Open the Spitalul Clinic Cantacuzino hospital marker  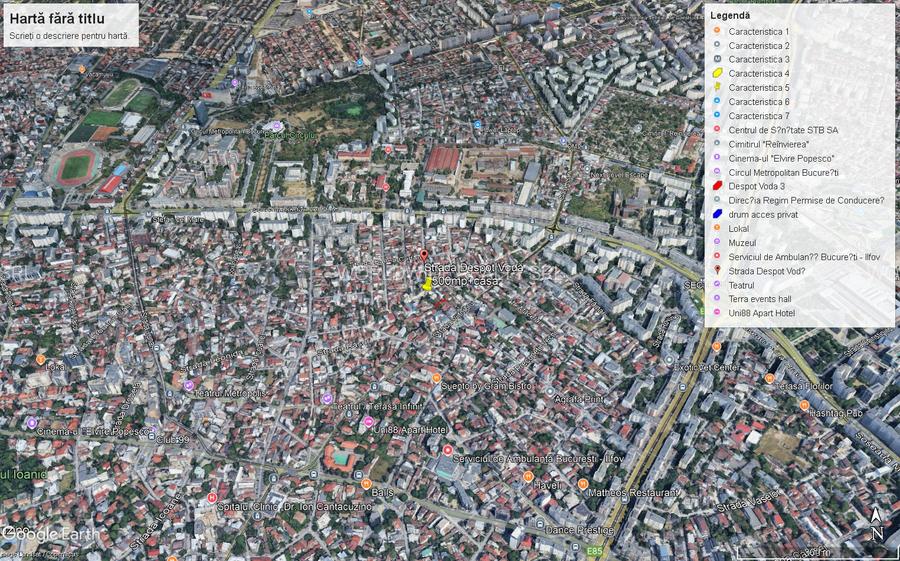(212, 497)
